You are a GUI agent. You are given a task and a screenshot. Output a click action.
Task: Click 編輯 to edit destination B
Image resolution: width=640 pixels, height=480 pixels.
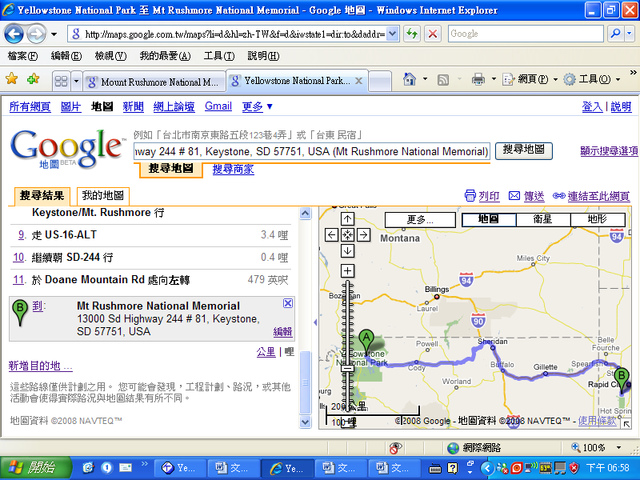click(283, 332)
